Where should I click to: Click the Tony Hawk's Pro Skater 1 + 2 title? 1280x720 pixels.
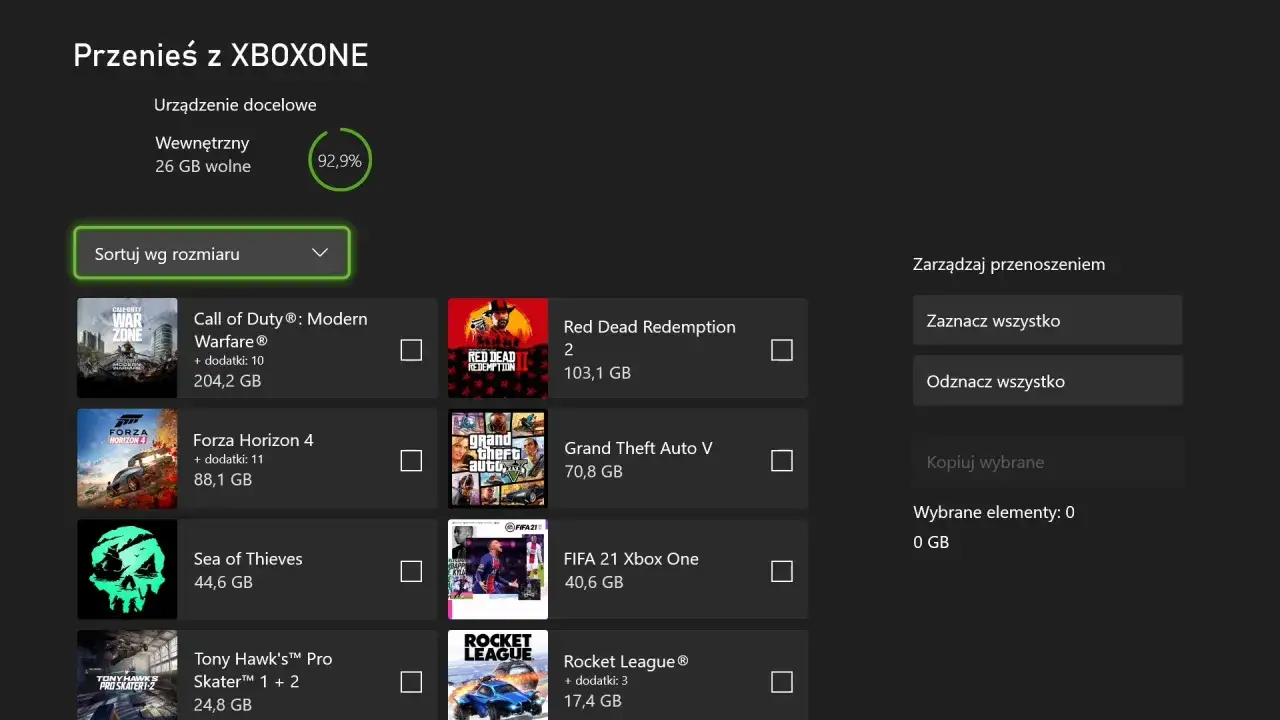tap(263, 670)
